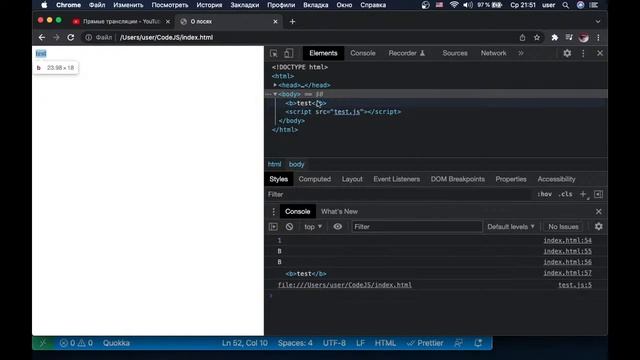Toggle device toolbar icon in DevTools

289,53
